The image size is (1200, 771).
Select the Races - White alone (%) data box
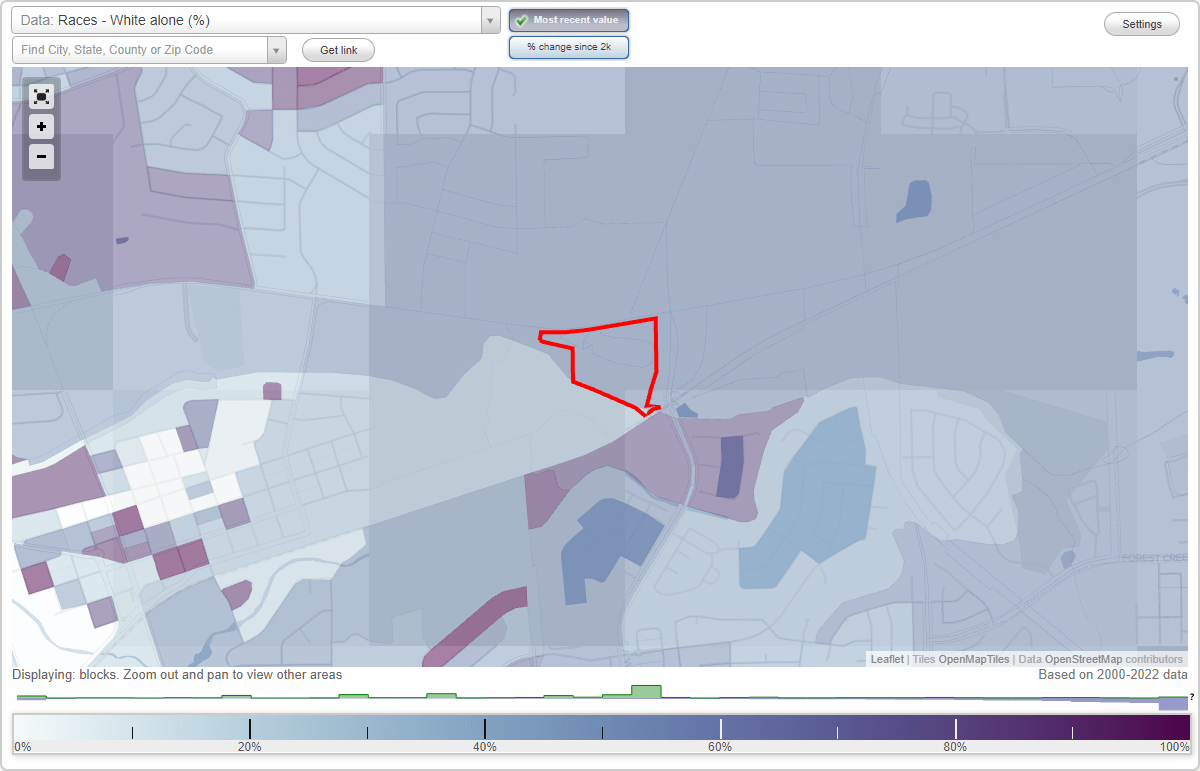(x=246, y=20)
